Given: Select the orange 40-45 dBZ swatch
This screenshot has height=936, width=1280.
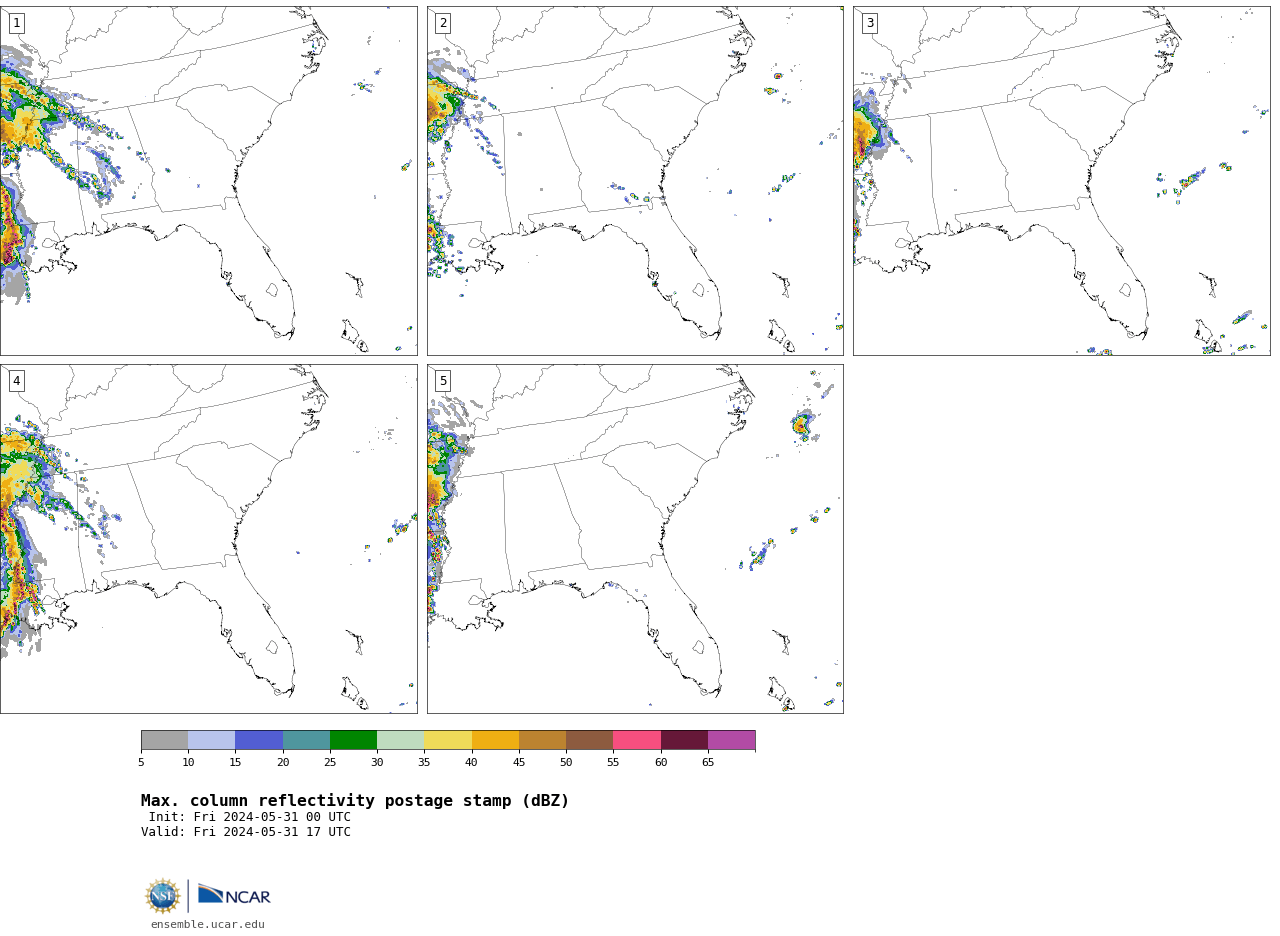Looking at the screenshot, I should click(x=495, y=740).
